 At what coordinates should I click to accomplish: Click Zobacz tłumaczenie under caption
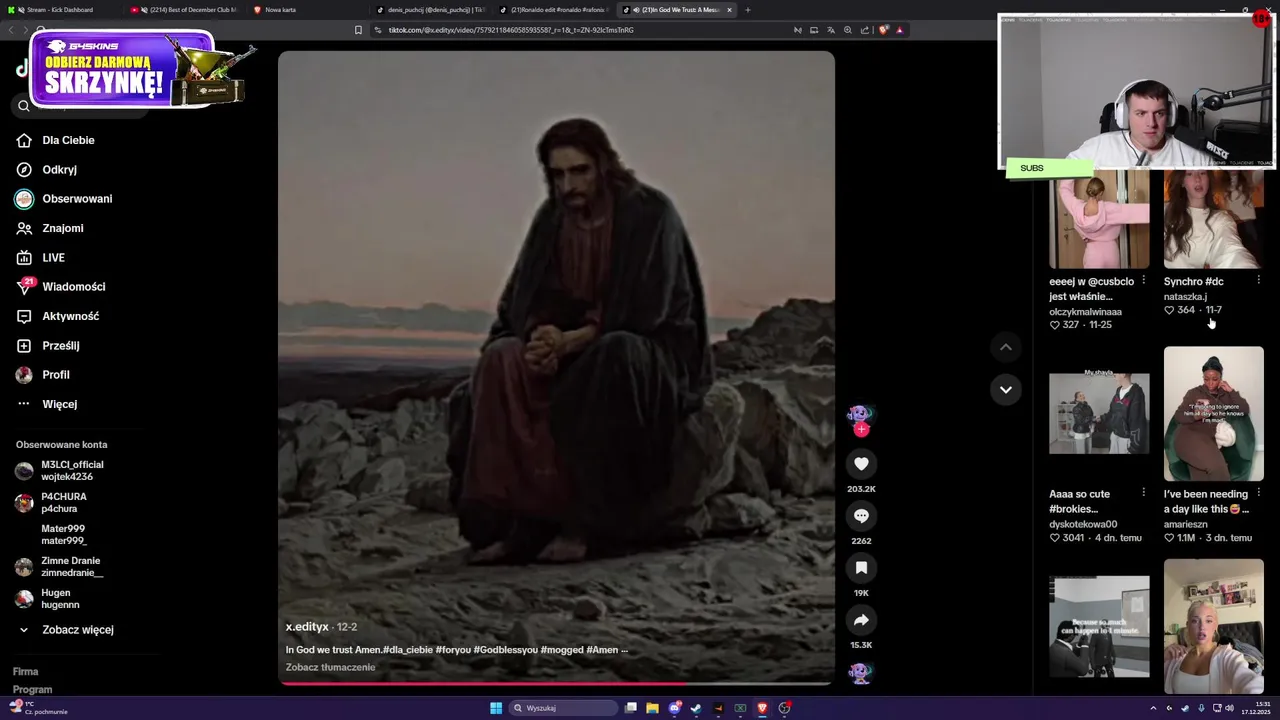click(x=330, y=668)
